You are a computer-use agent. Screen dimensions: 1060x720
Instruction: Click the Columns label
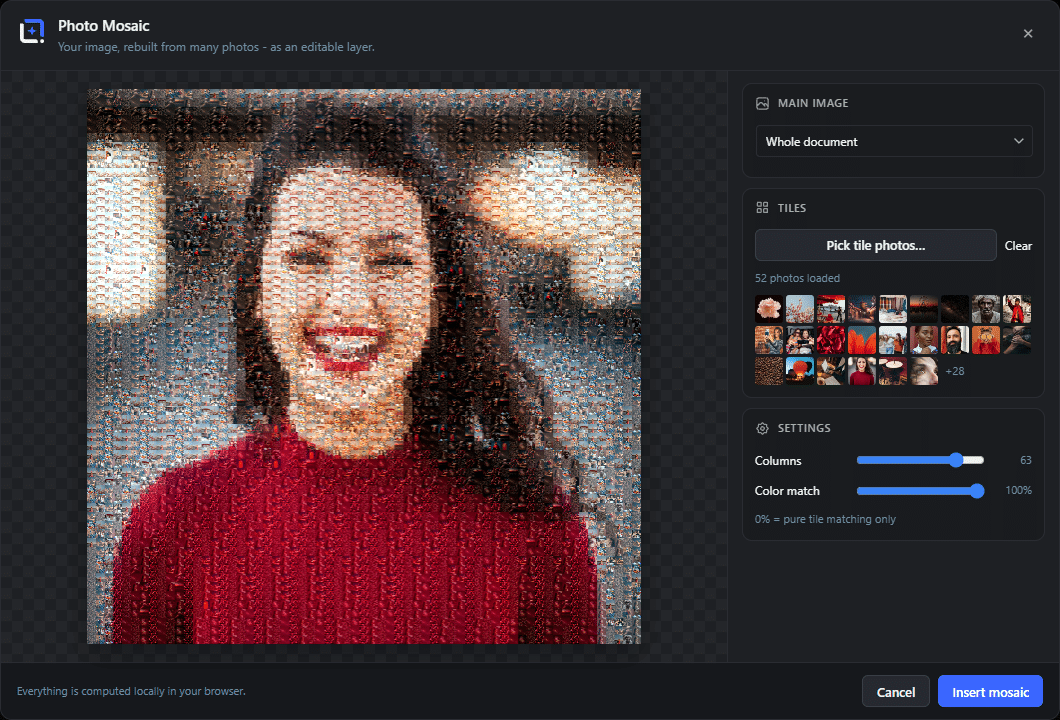[x=777, y=460]
